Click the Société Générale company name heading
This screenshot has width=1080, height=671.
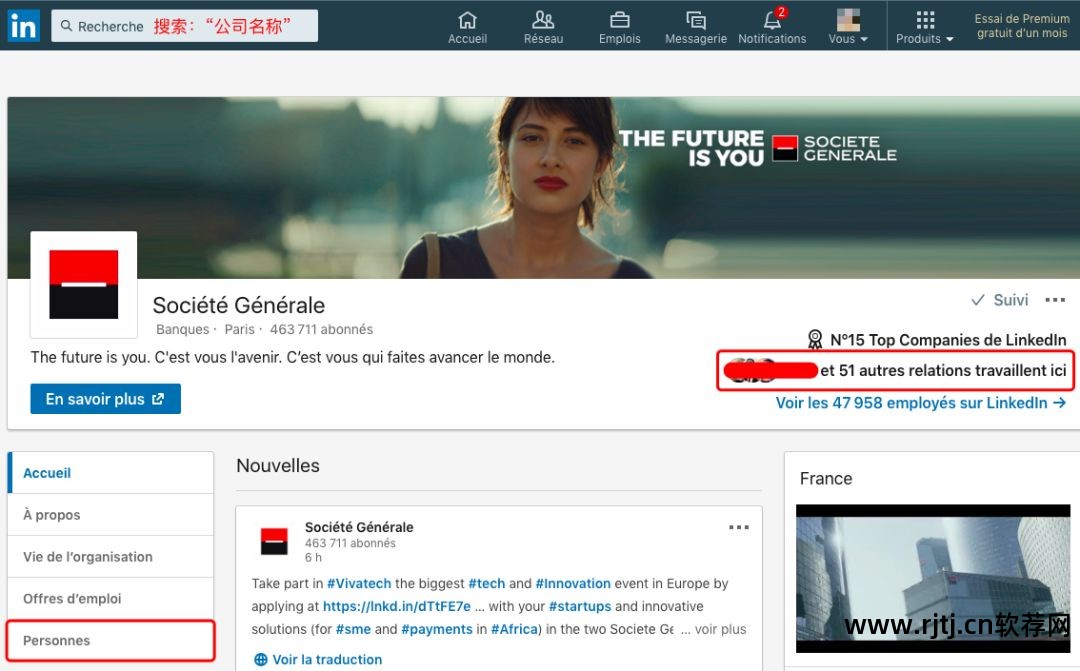(x=238, y=305)
